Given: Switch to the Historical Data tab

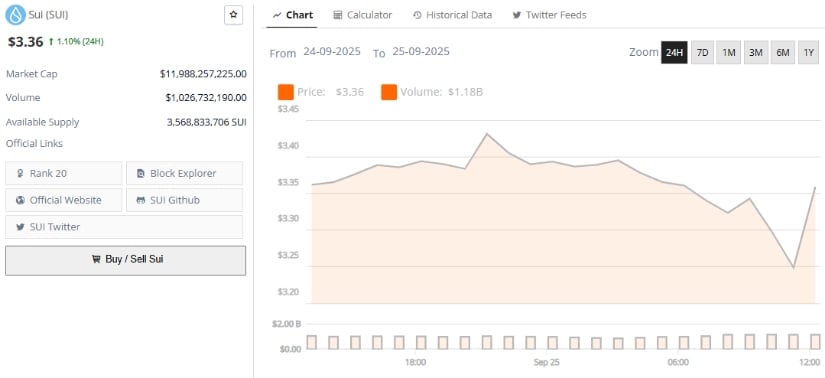Looking at the screenshot, I should pos(452,15).
